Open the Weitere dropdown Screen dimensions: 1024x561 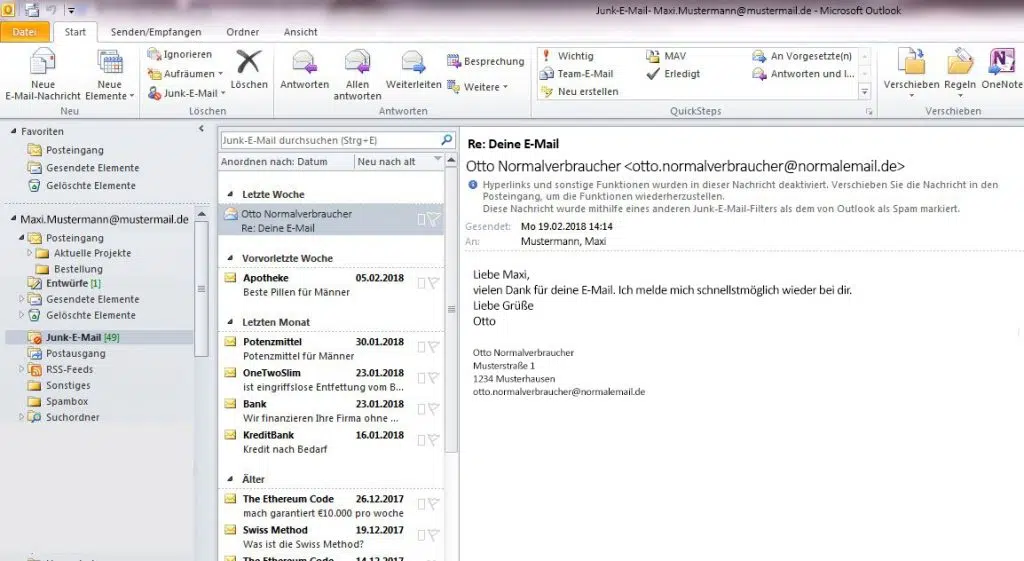click(477, 86)
